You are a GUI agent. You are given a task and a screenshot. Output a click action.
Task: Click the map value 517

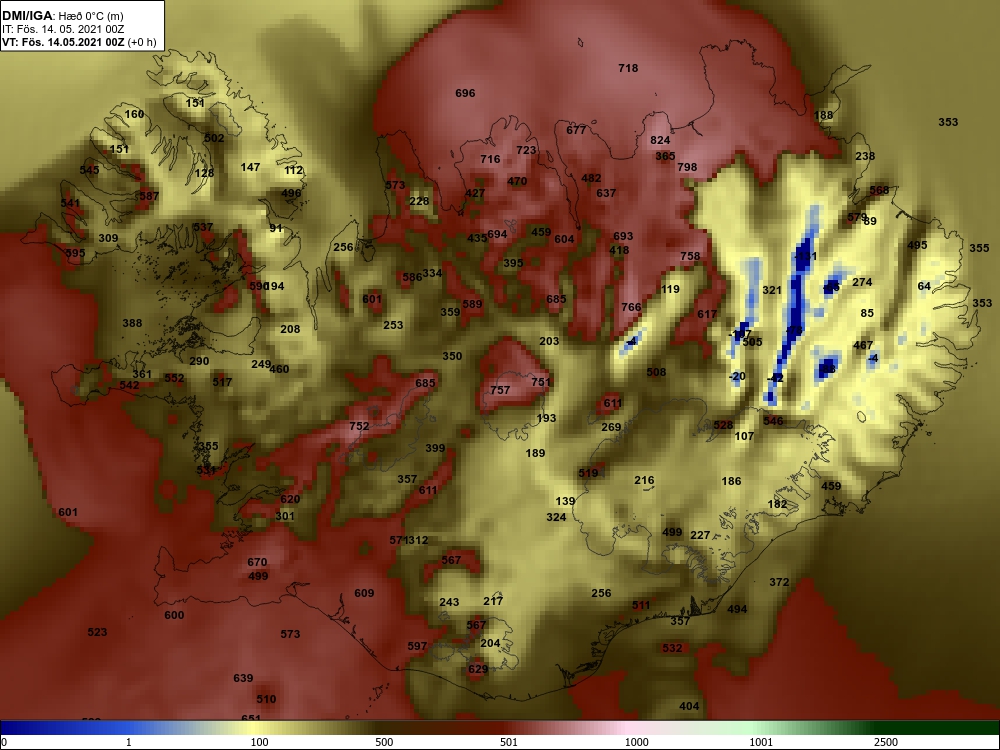222,382
